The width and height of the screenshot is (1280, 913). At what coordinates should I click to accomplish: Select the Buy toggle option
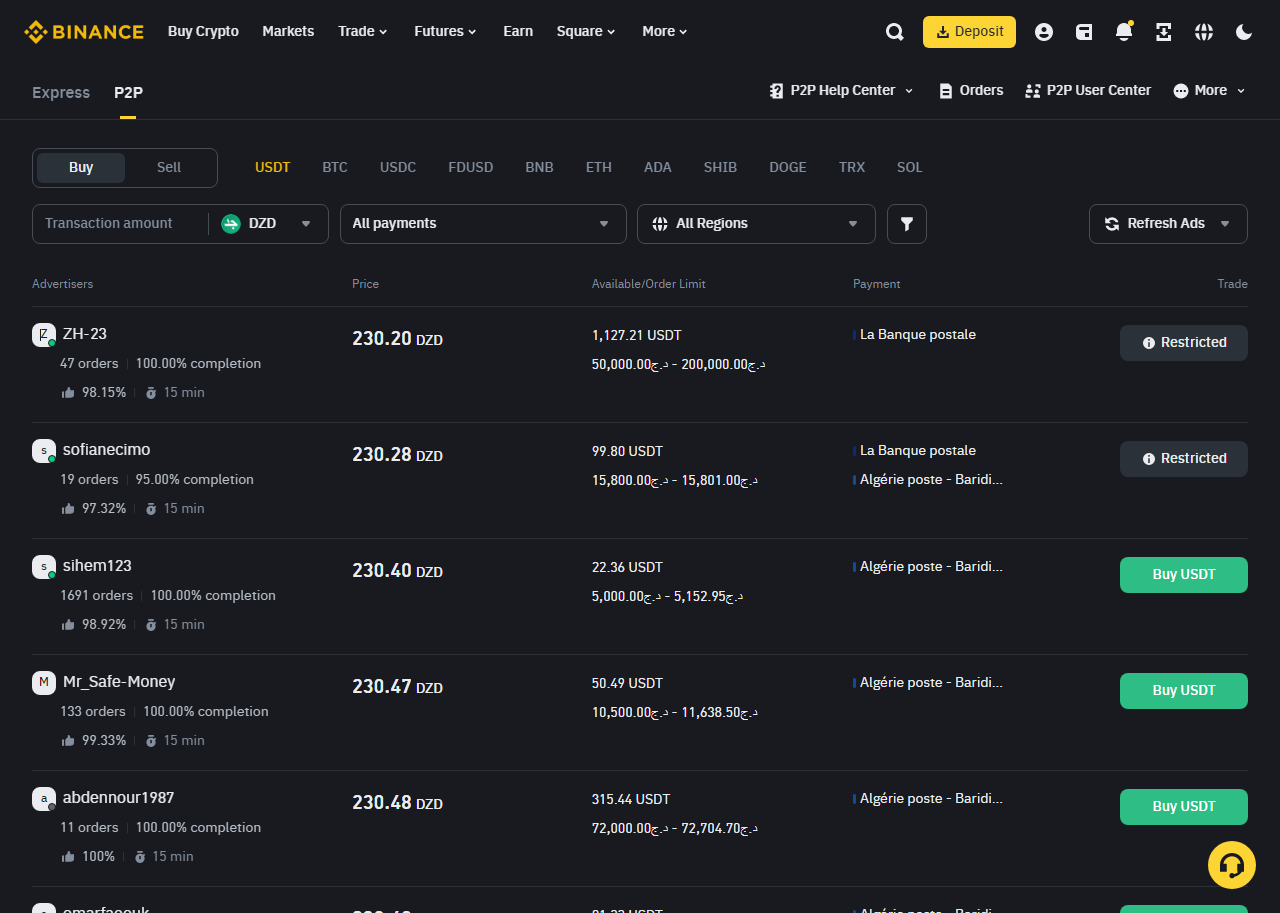[81, 168]
